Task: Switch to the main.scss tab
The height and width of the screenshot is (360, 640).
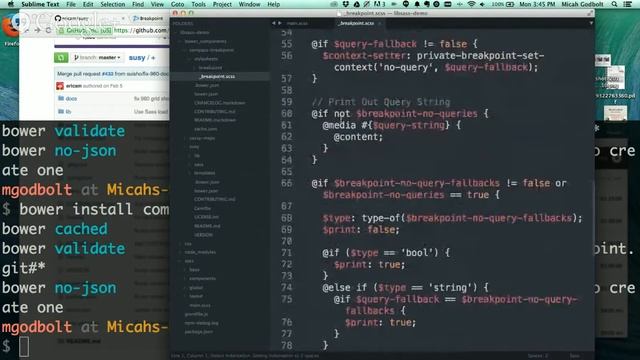Action: click(x=298, y=23)
